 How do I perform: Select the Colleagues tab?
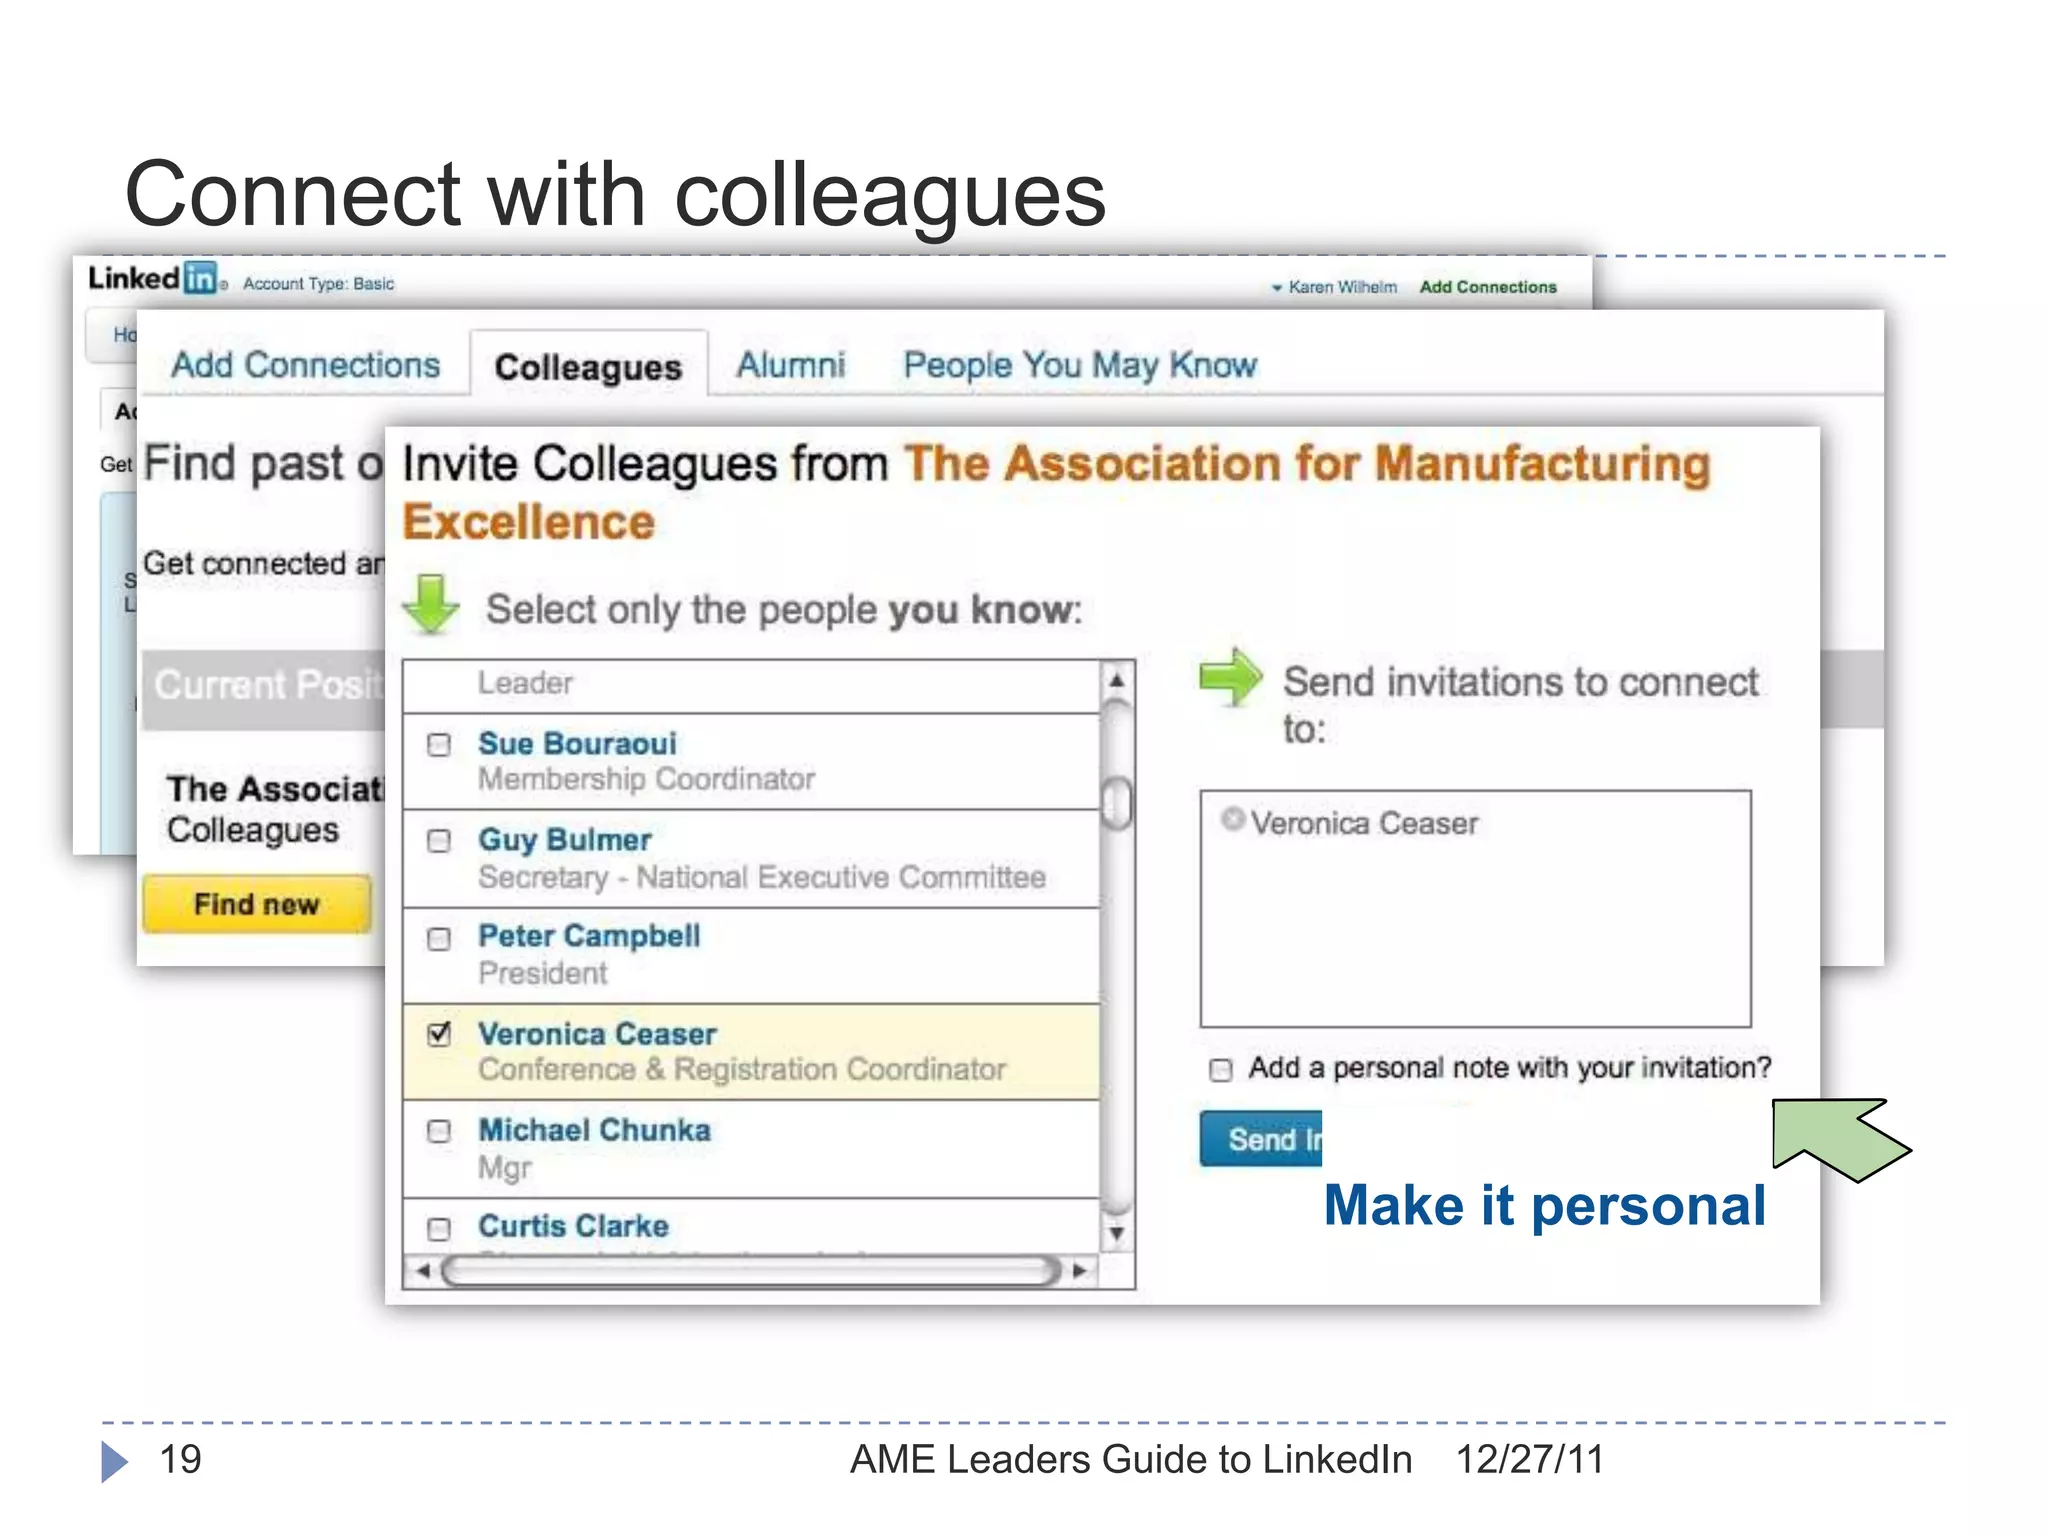point(588,367)
